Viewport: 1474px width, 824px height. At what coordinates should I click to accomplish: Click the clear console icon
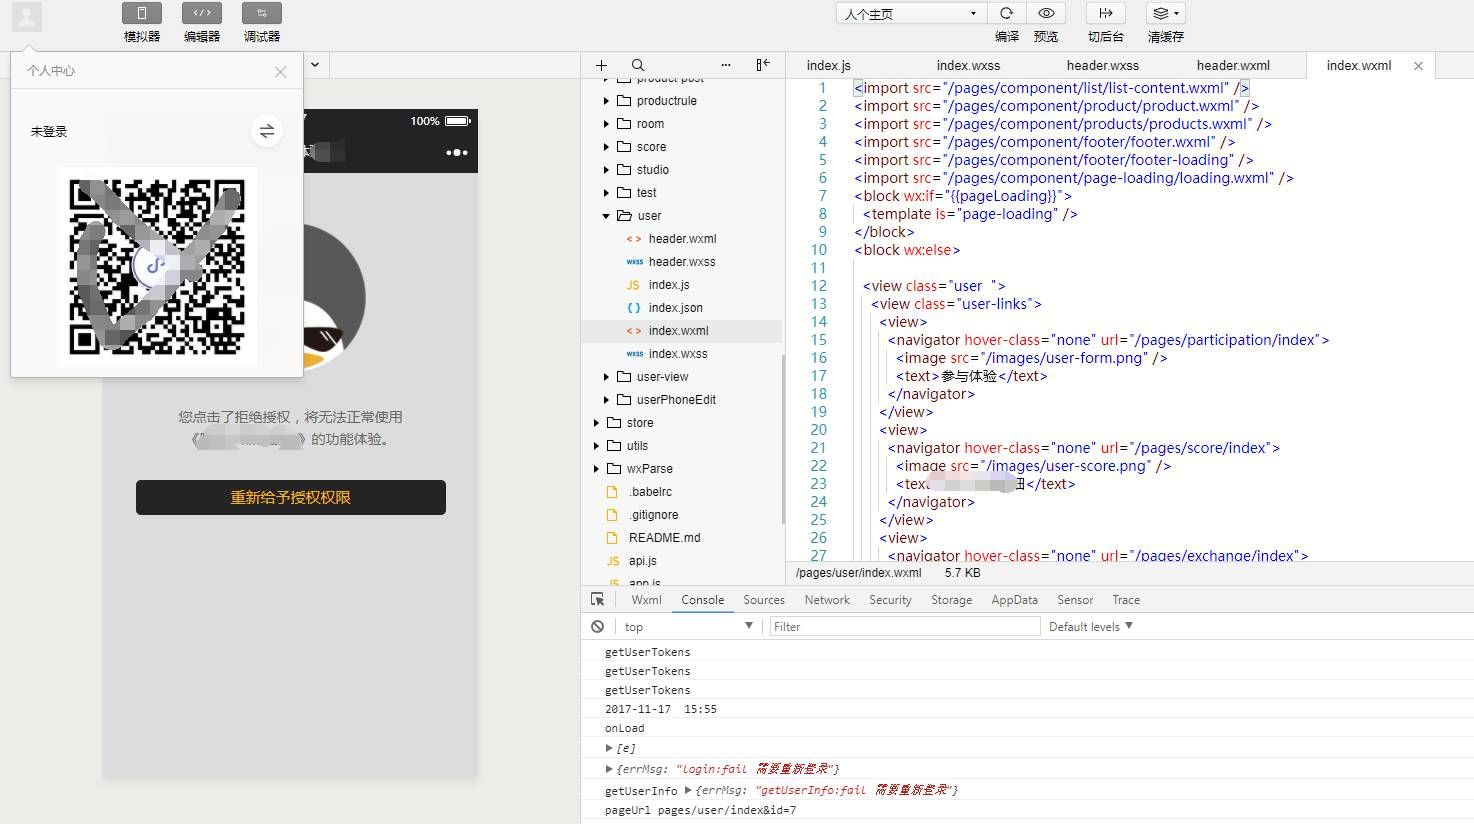coord(597,627)
